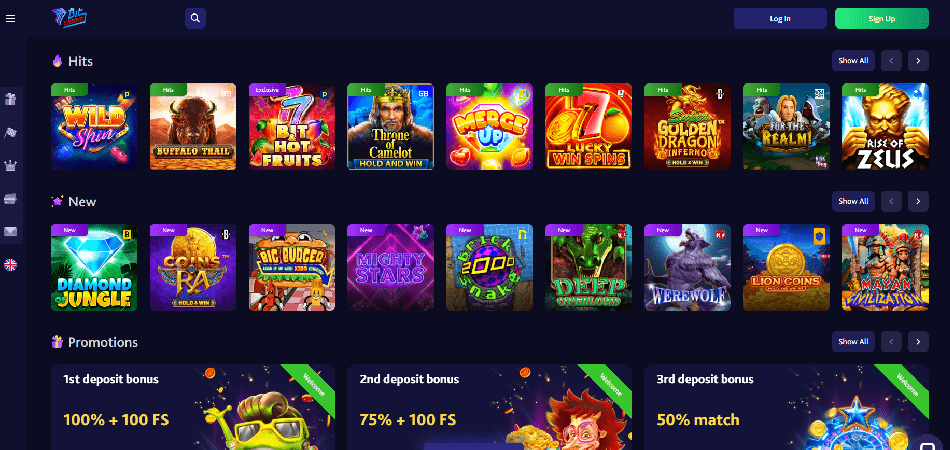Open the 1st deposit bonus promotion

[x=193, y=407]
